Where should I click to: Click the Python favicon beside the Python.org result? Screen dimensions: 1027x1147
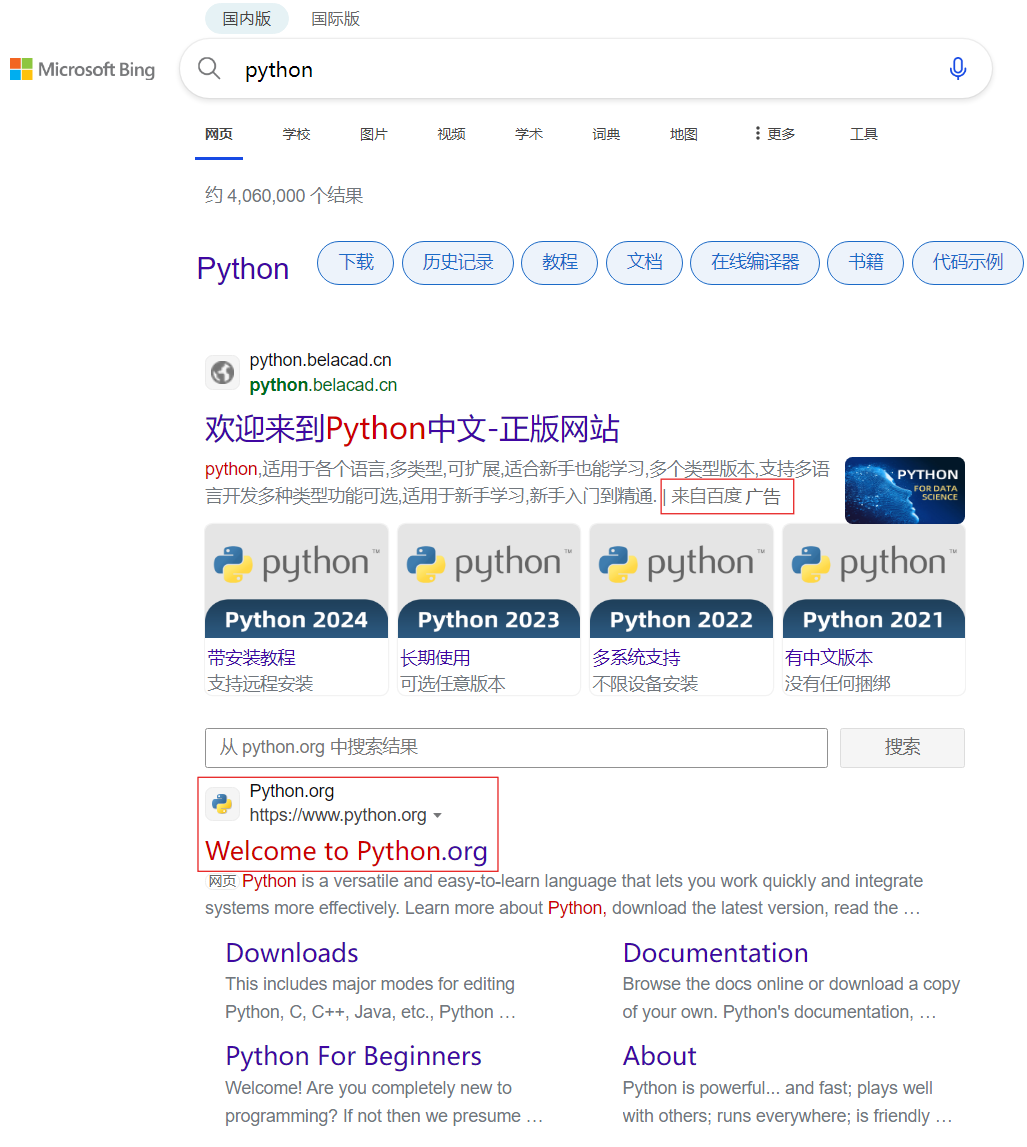click(x=220, y=802)
